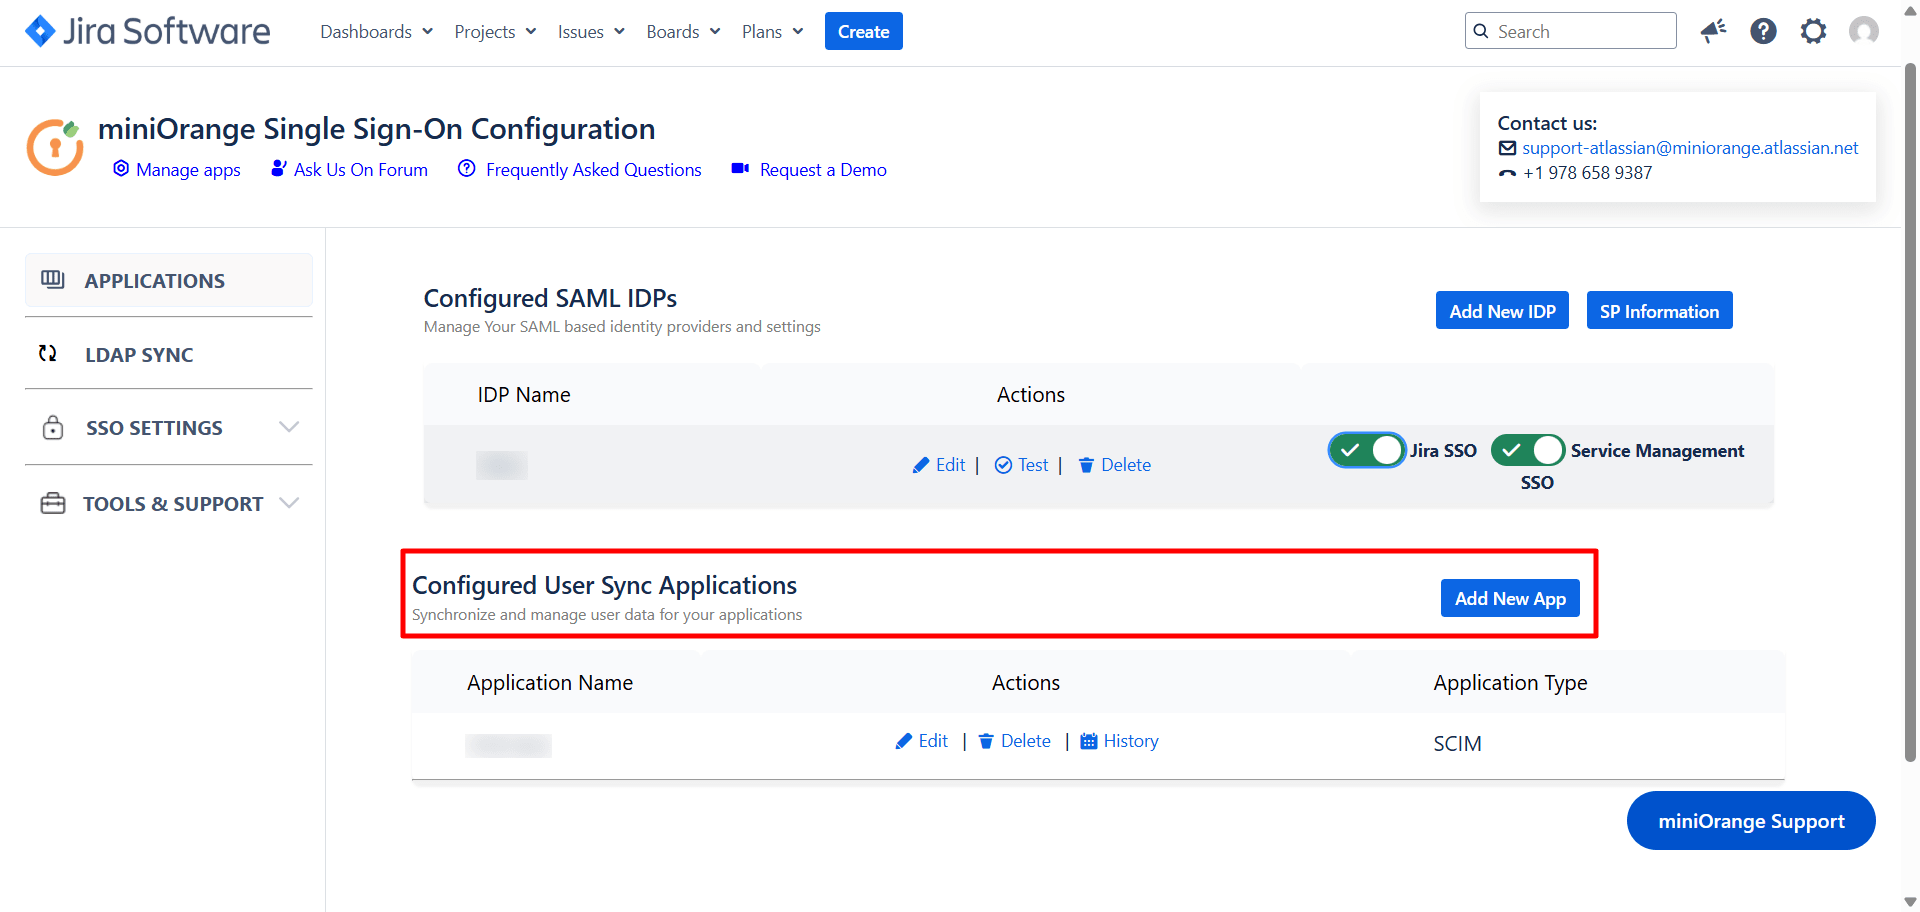The image size is (1920, 912).
Task: Click the Add New App button
Action: point(1510,598)
